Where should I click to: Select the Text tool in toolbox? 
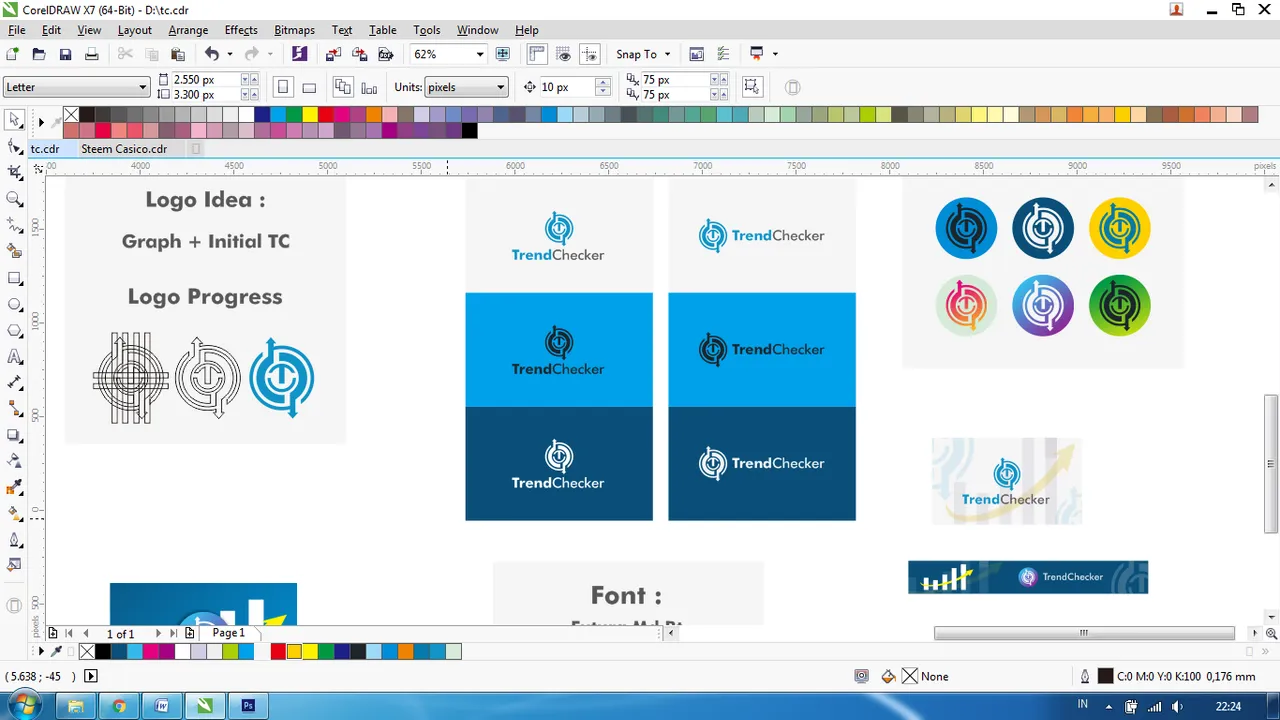14,357
